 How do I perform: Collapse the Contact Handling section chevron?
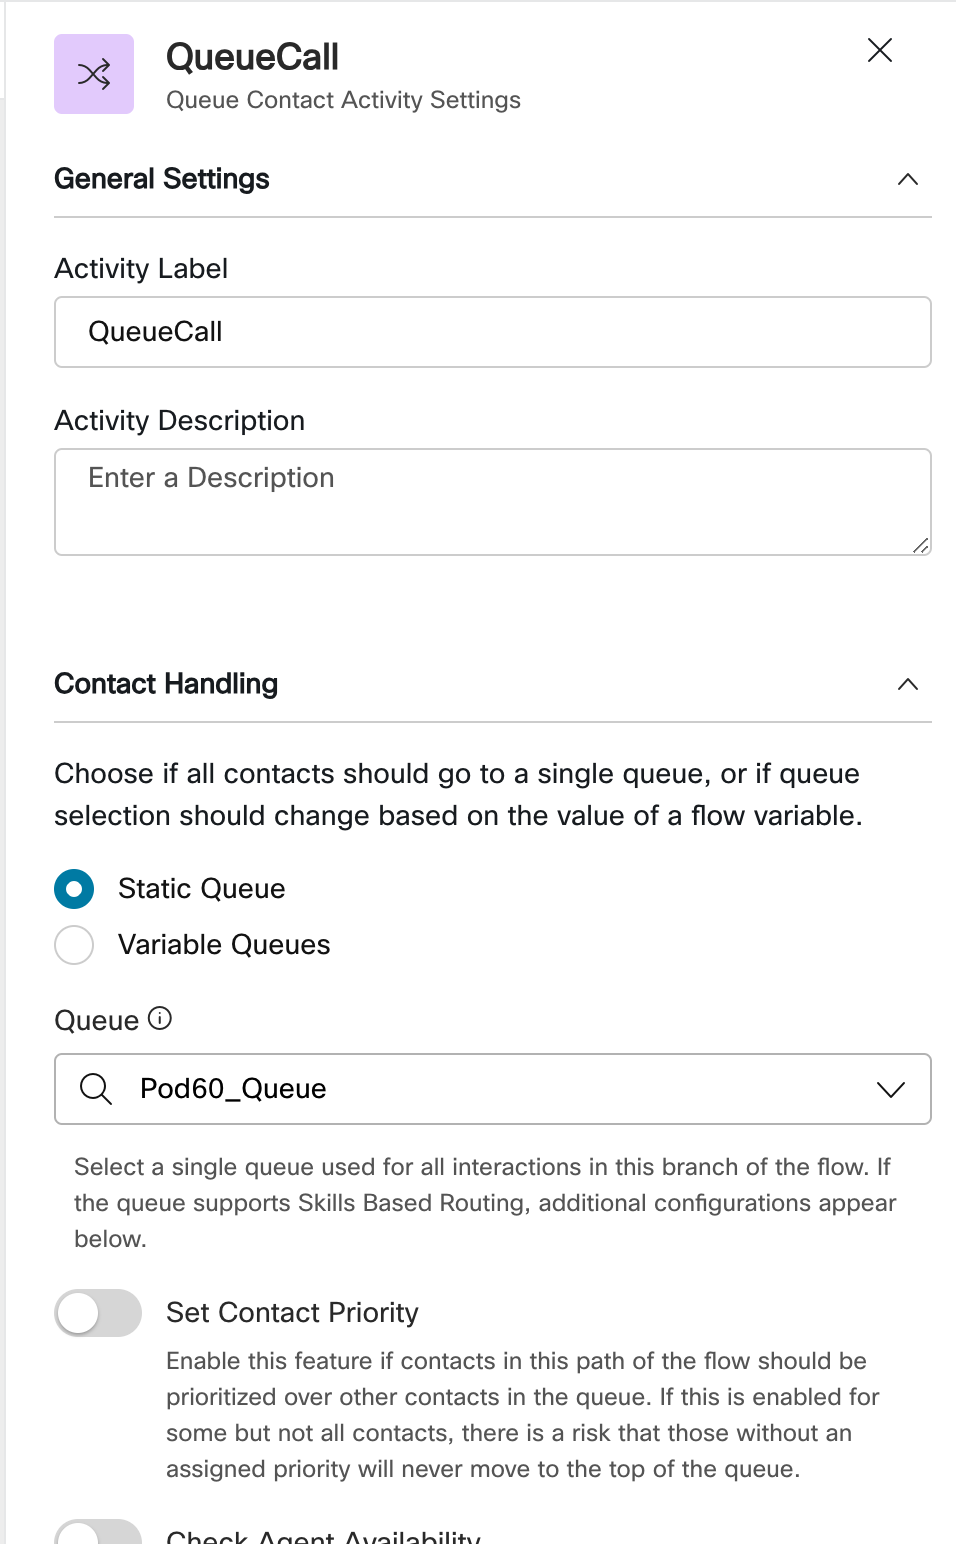pos(907,685)
